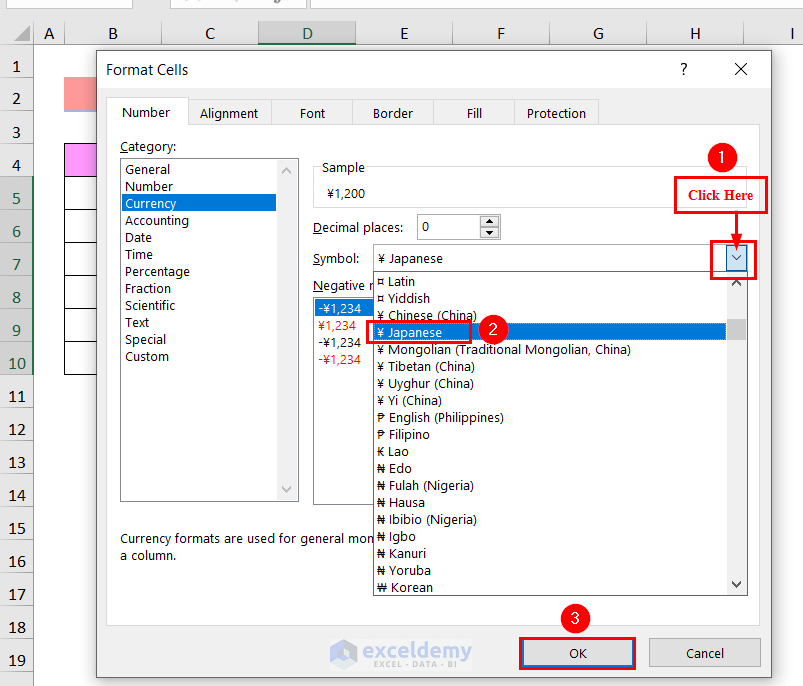Choose Date from the Category list
803x686 pixels.
click(x=138, y=237)
